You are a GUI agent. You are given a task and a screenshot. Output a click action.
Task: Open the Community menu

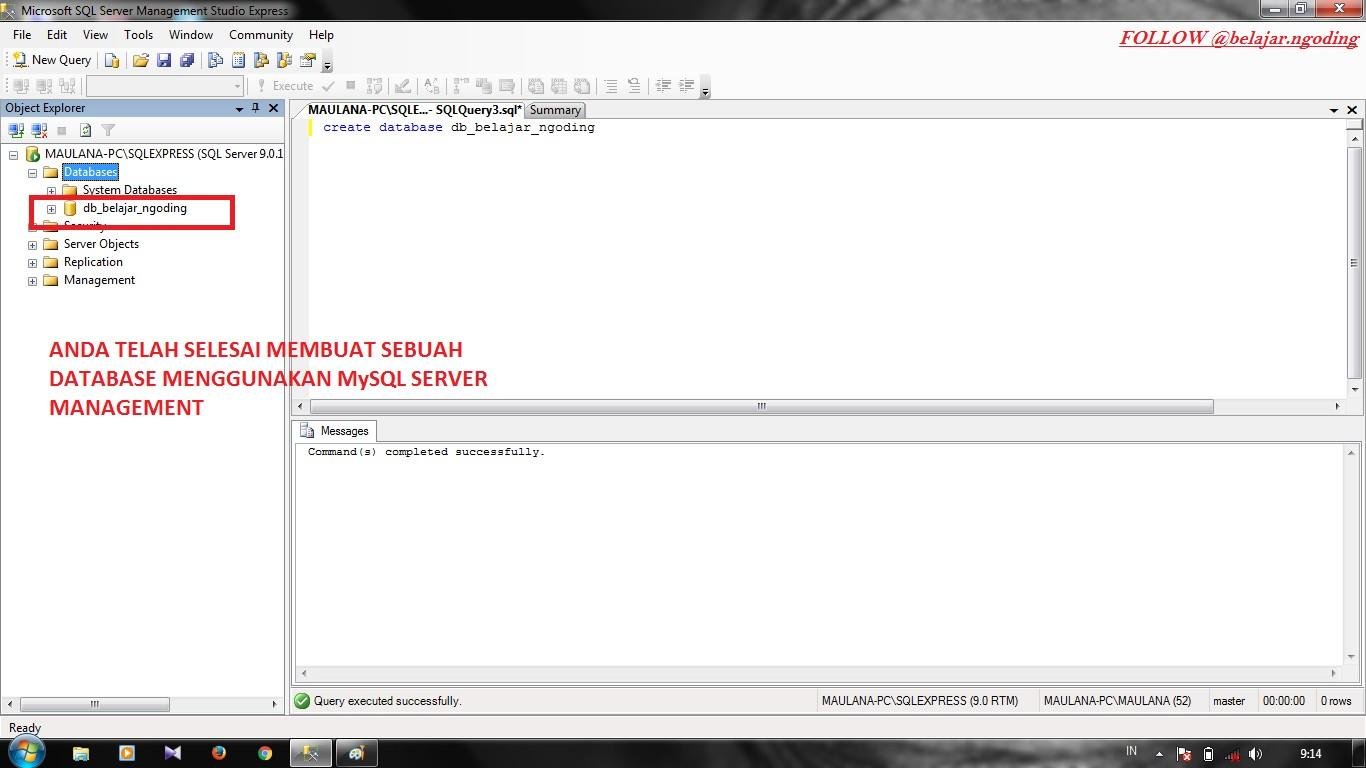(261, 34)
